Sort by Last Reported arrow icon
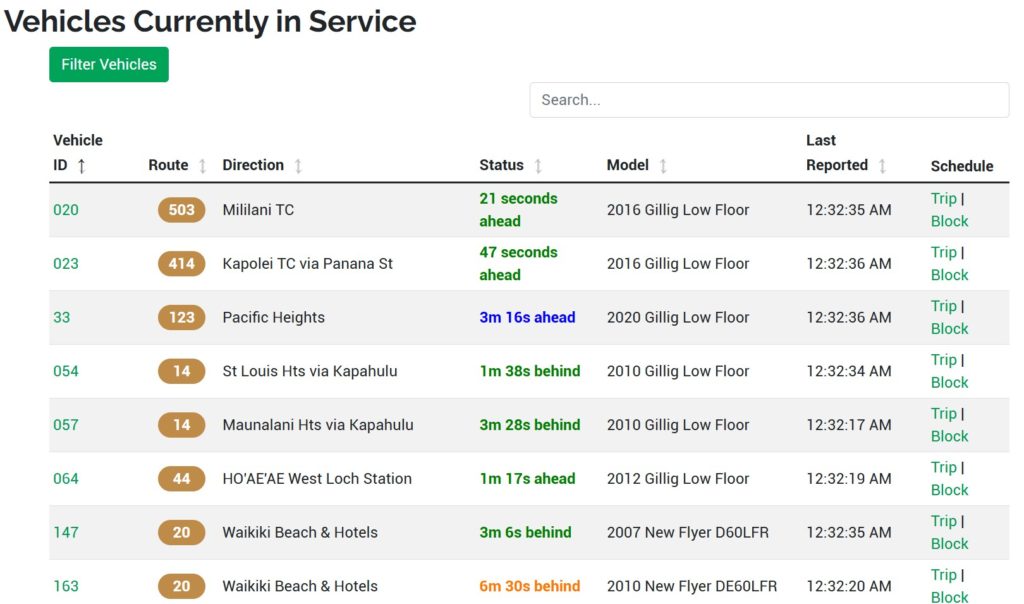1024x604 pixels. pos(882,166)
